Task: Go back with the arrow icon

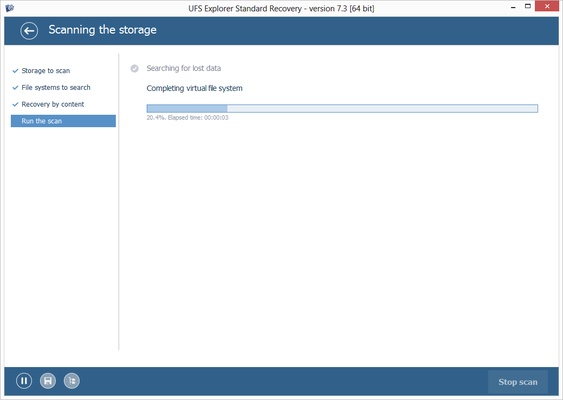Action: [29, 31]
